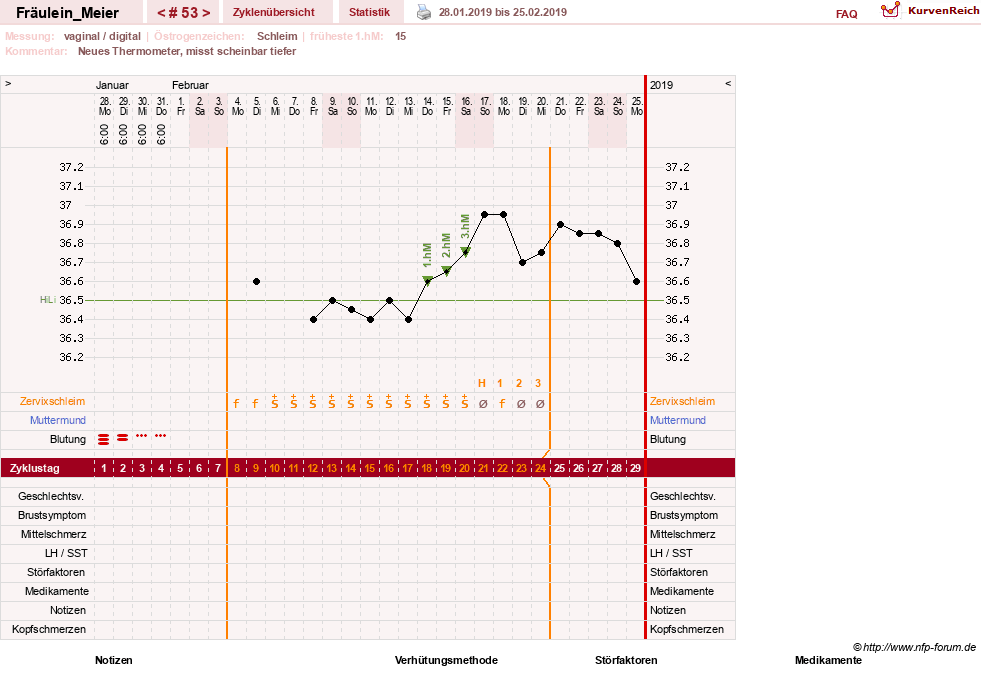Click the Januar month header

point(112,85)
